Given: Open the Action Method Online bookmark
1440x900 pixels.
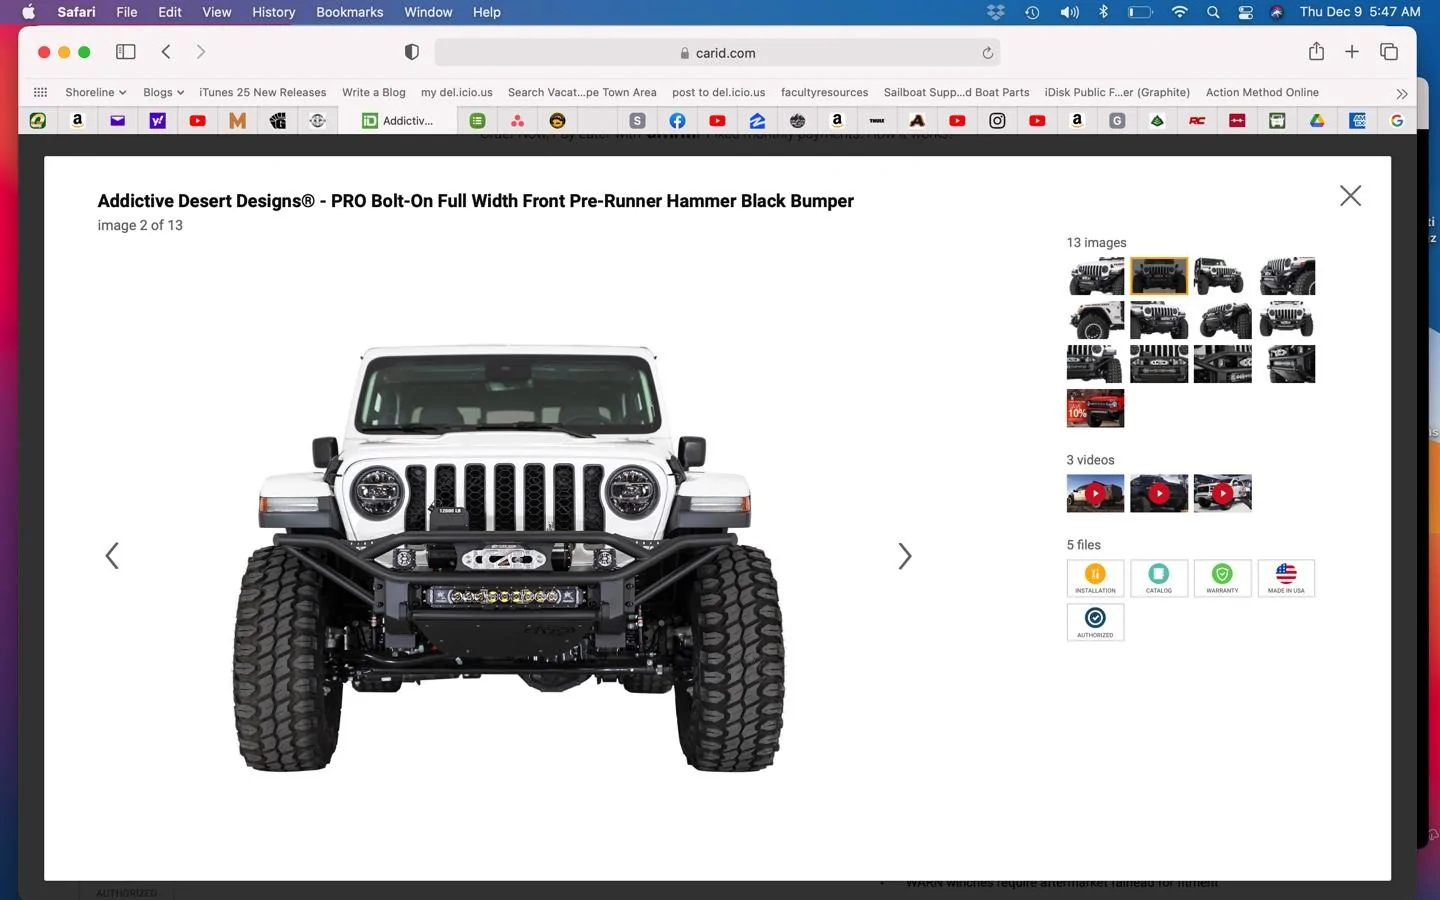Looking at the screenshot, I should pos(1262,92).
